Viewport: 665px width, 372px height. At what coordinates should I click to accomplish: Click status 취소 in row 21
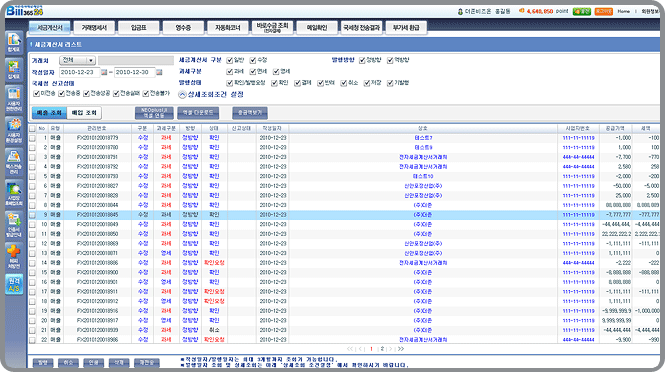pos(214,330)
